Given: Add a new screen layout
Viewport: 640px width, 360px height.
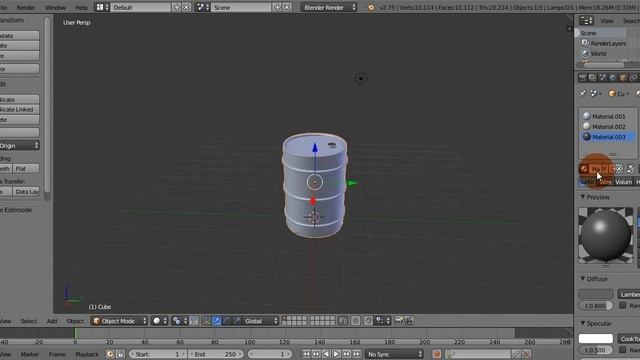Looking at the screenshot, I should pos(177,7).
